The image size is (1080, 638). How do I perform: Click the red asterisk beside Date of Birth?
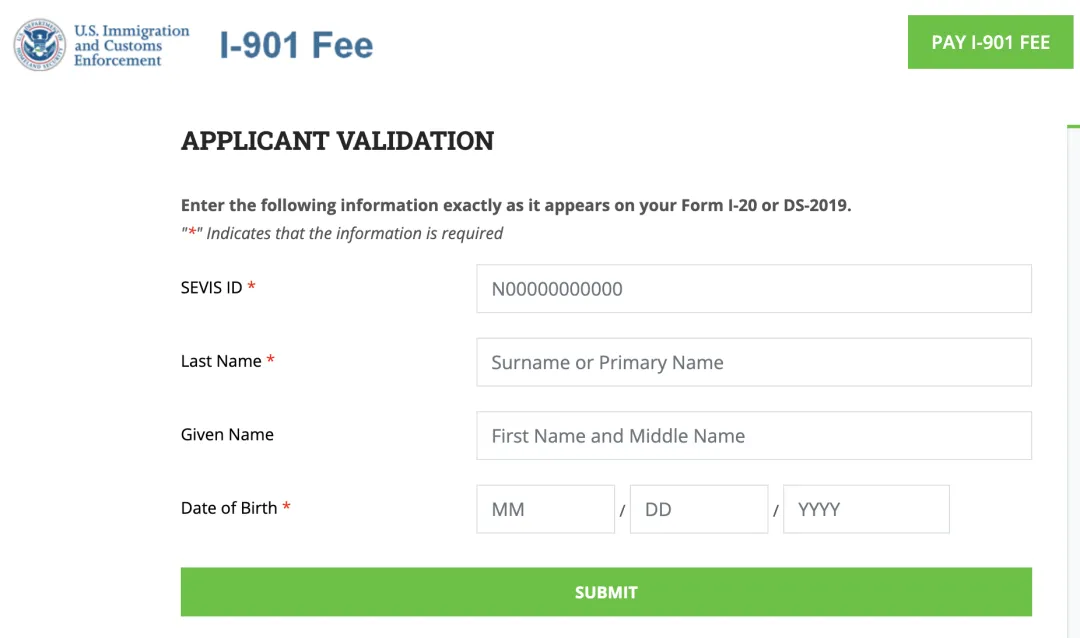pos(286,508)
